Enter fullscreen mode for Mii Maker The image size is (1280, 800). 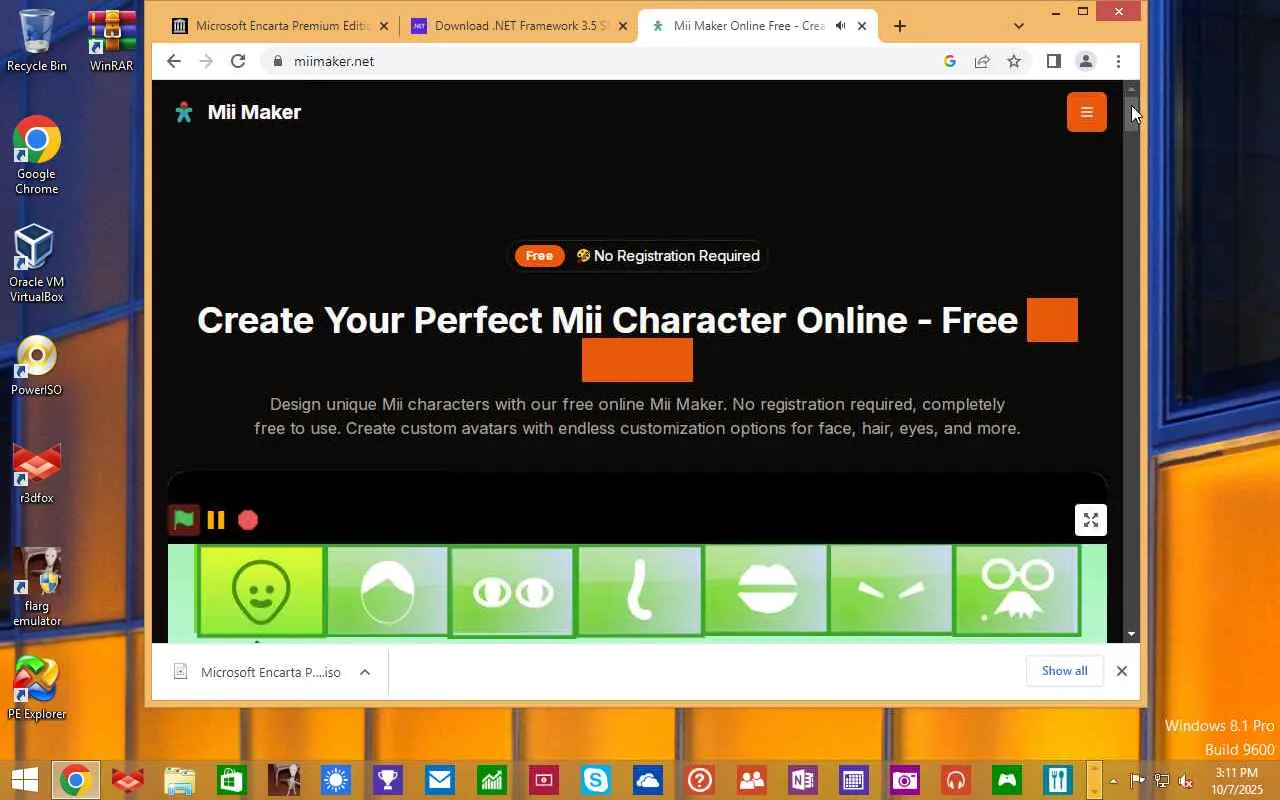pos(1091,520)
